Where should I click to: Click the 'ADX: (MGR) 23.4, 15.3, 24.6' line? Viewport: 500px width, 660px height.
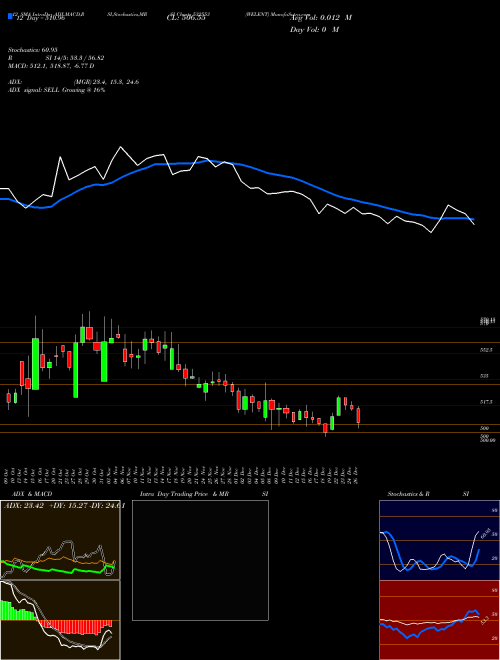click(x=74, y=82)
